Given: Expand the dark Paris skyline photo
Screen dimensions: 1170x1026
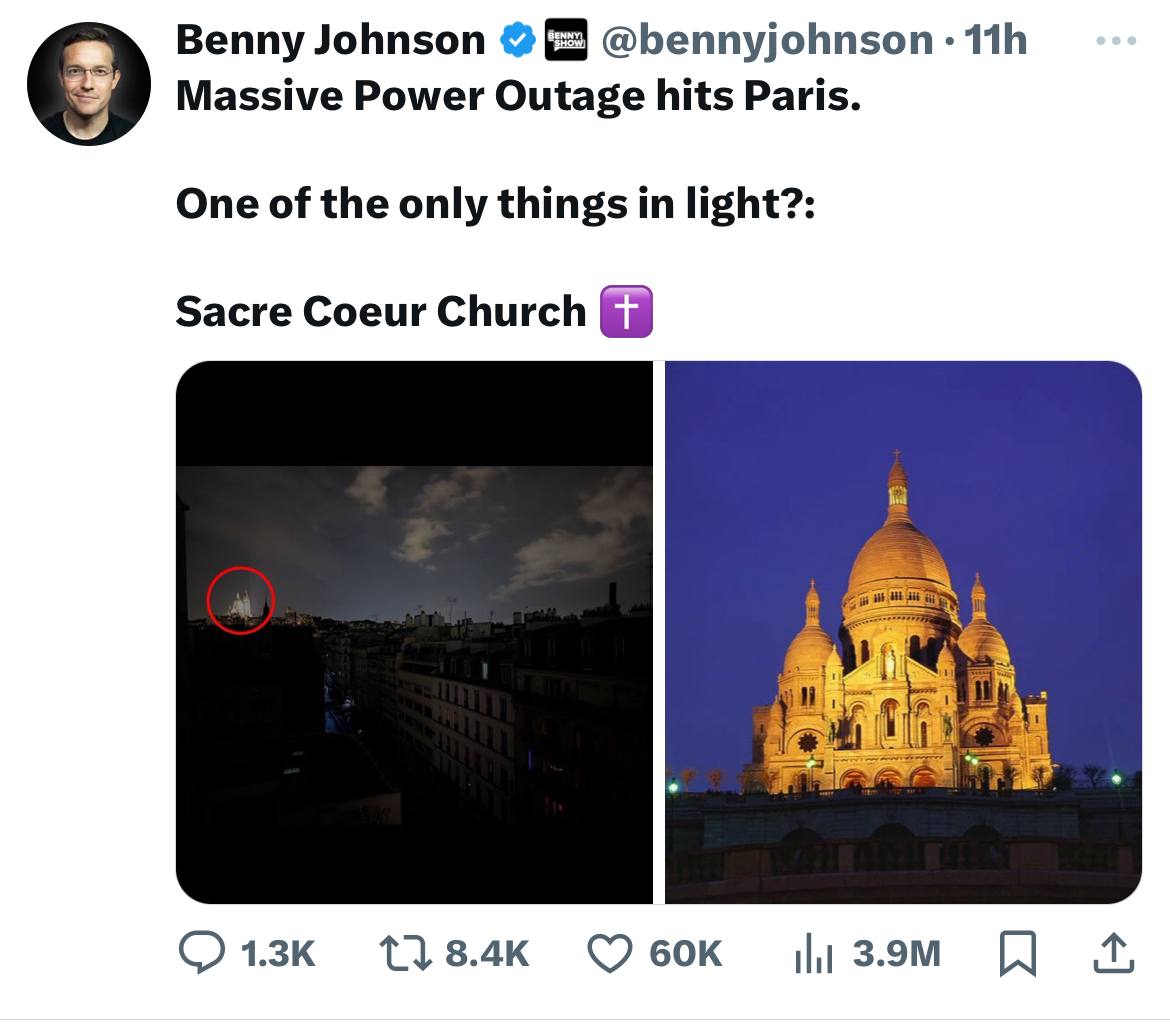Looking at the screenshot, I should coord(414,632).
